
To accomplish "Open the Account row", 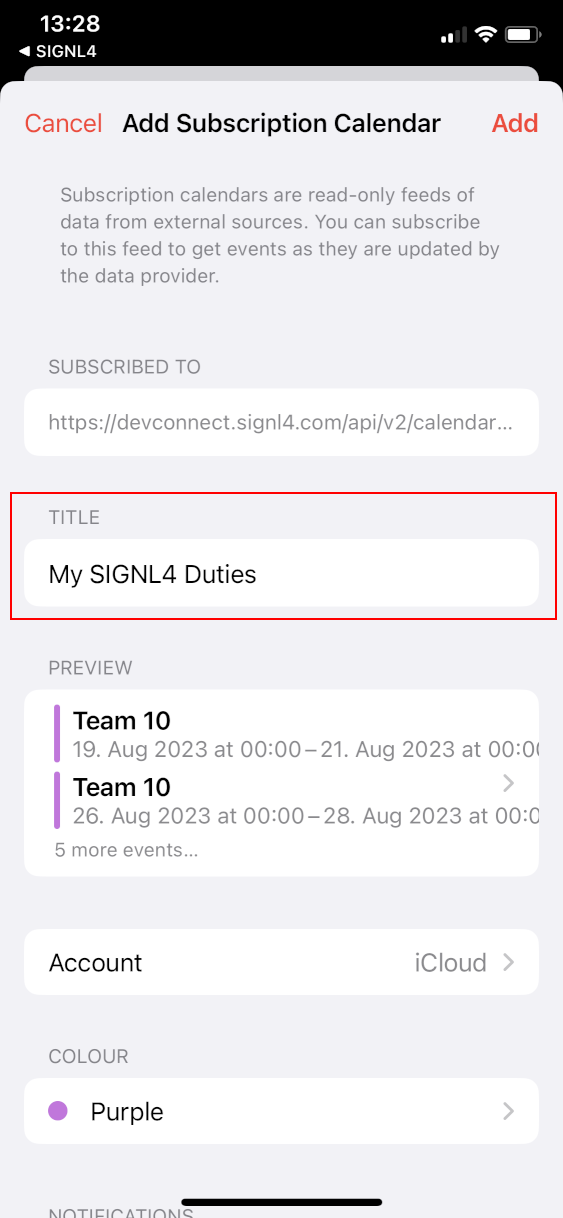I will (281, 962).
